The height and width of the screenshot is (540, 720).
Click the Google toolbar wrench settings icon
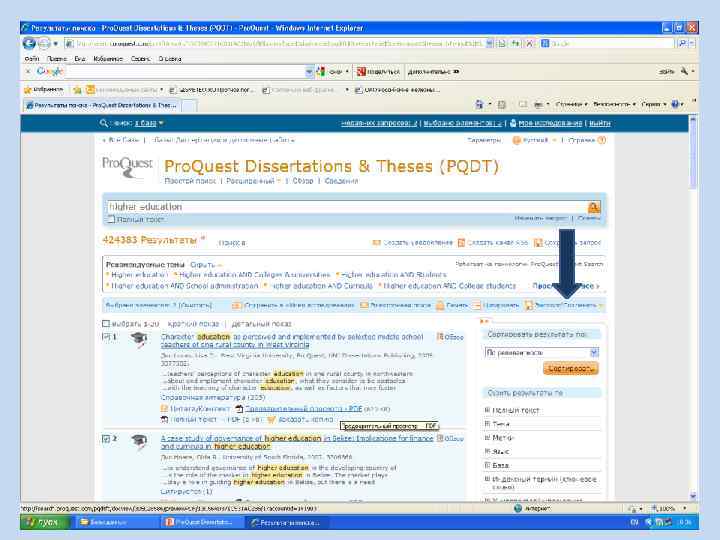tap(685, 71)
